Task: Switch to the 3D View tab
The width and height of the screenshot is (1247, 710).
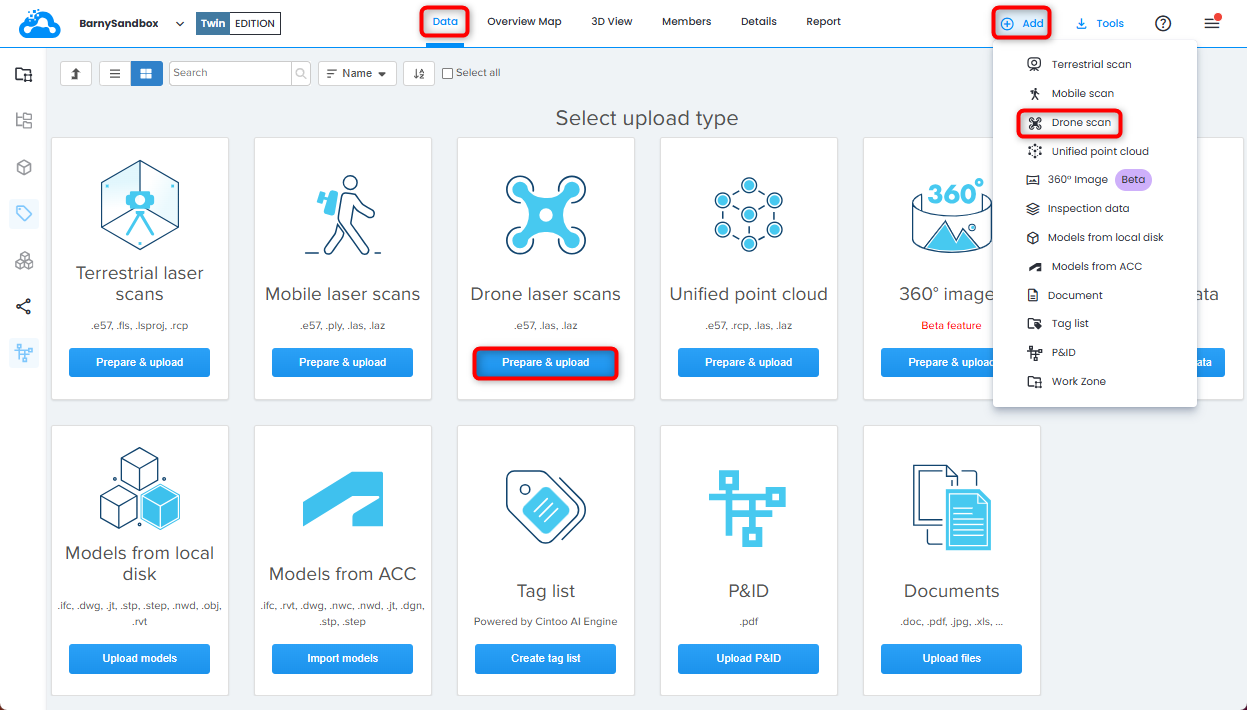Action: tap(612, 22)
